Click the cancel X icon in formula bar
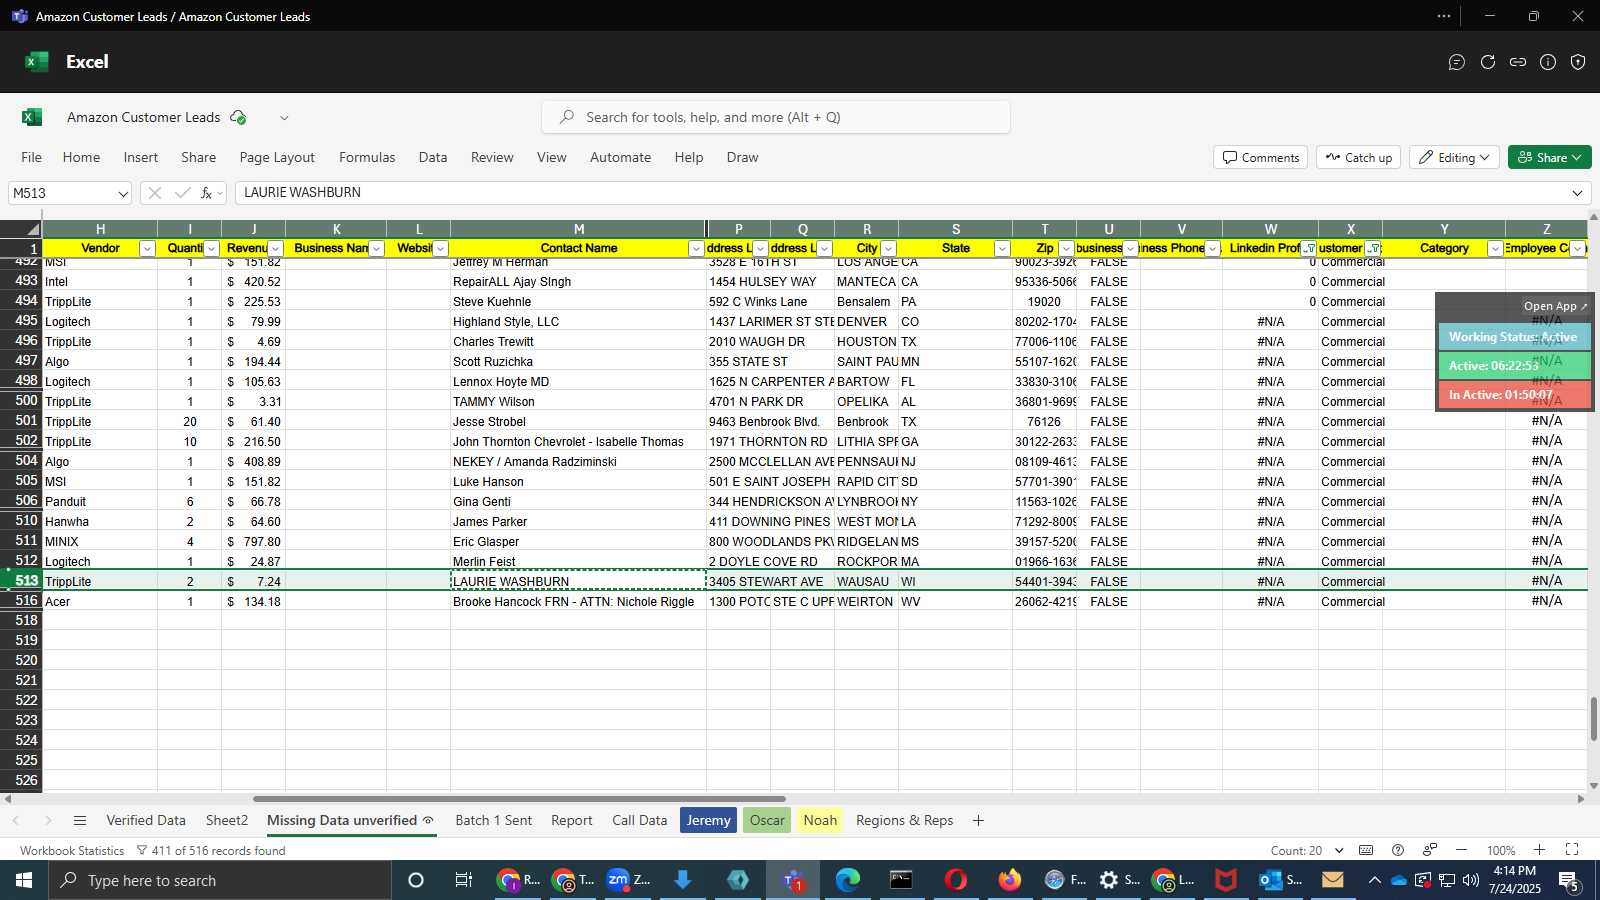This screenshot has height=900, width=1600. click(x=154, y=193)
